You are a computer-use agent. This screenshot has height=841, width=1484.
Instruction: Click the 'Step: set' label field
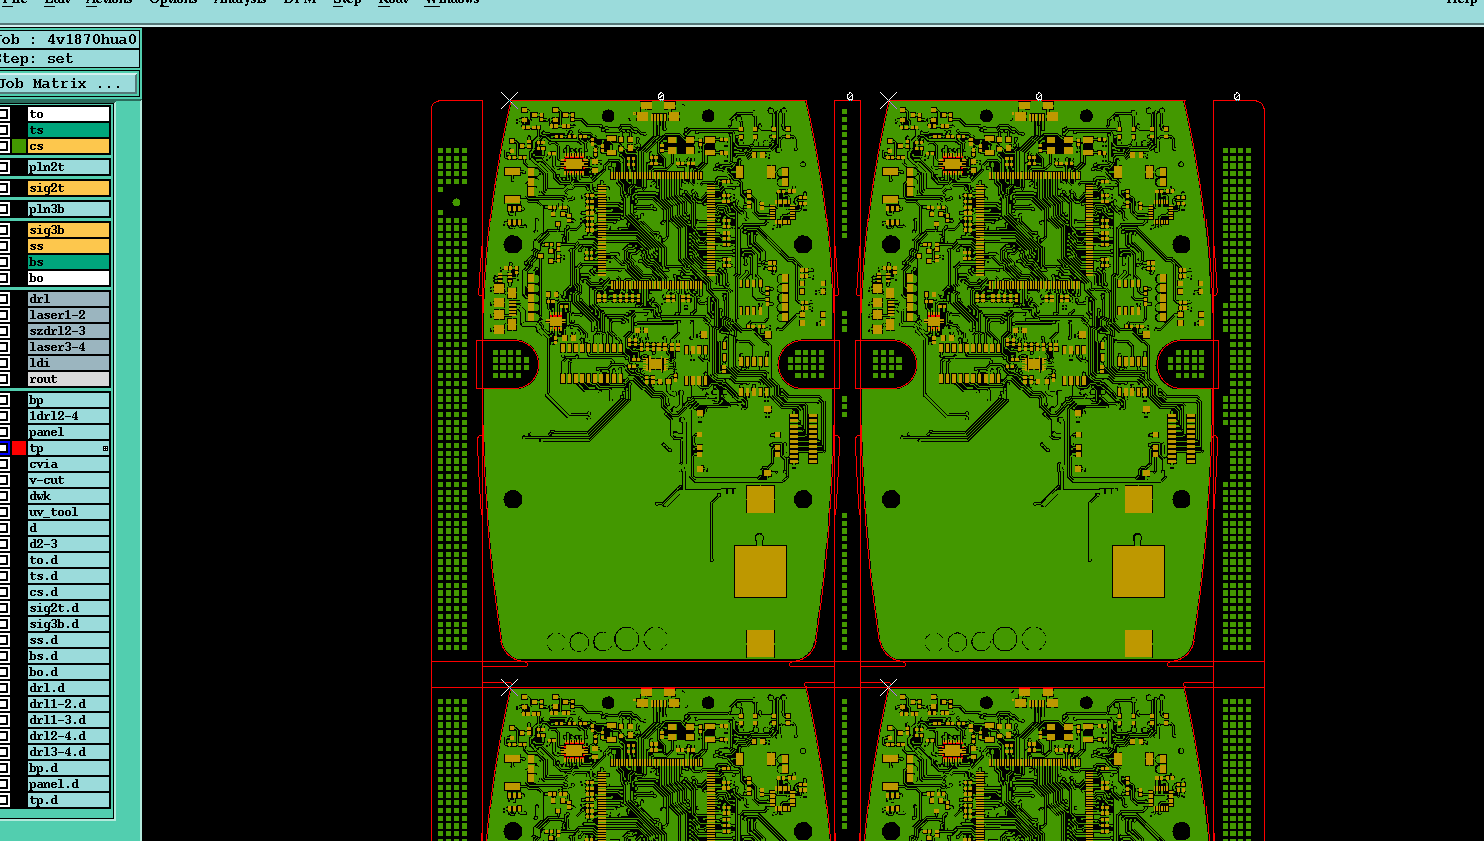[x=69, y=59]
